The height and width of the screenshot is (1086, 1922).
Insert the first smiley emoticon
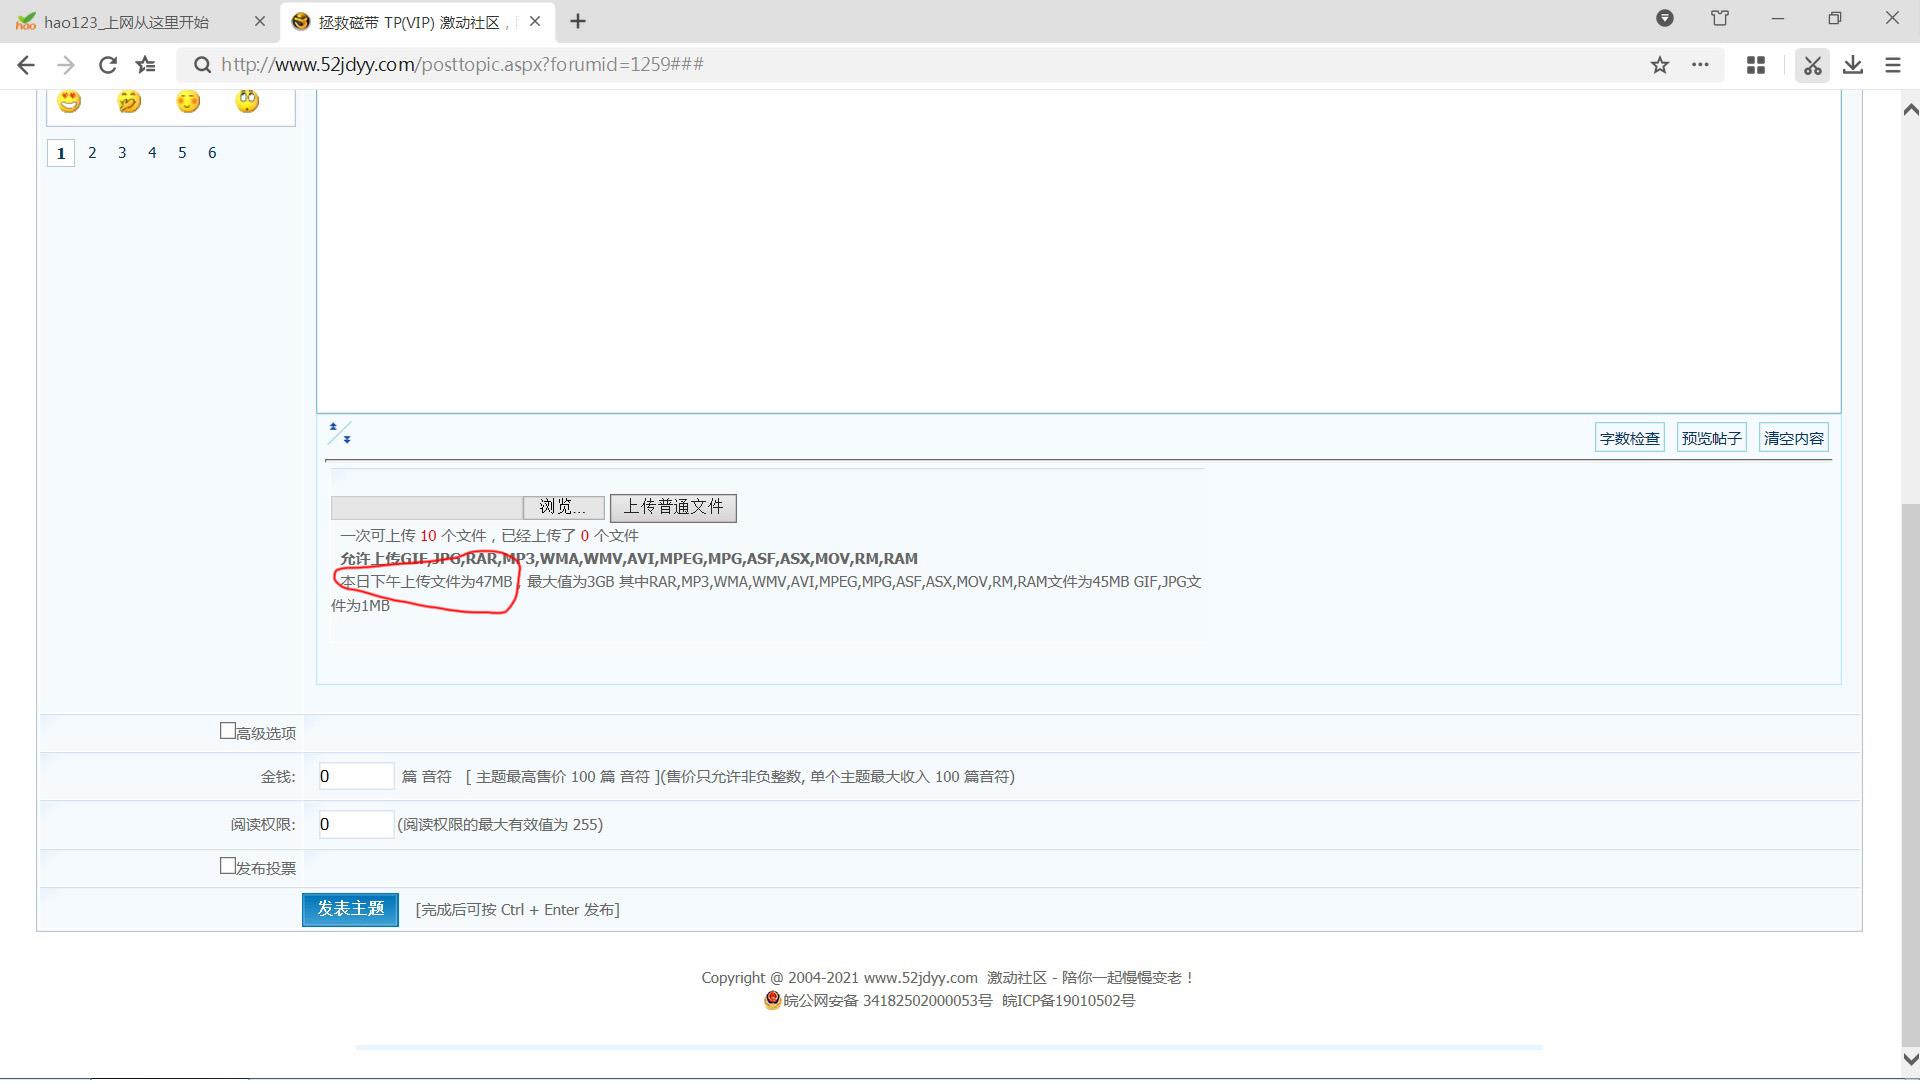click(x=69, y=101)
